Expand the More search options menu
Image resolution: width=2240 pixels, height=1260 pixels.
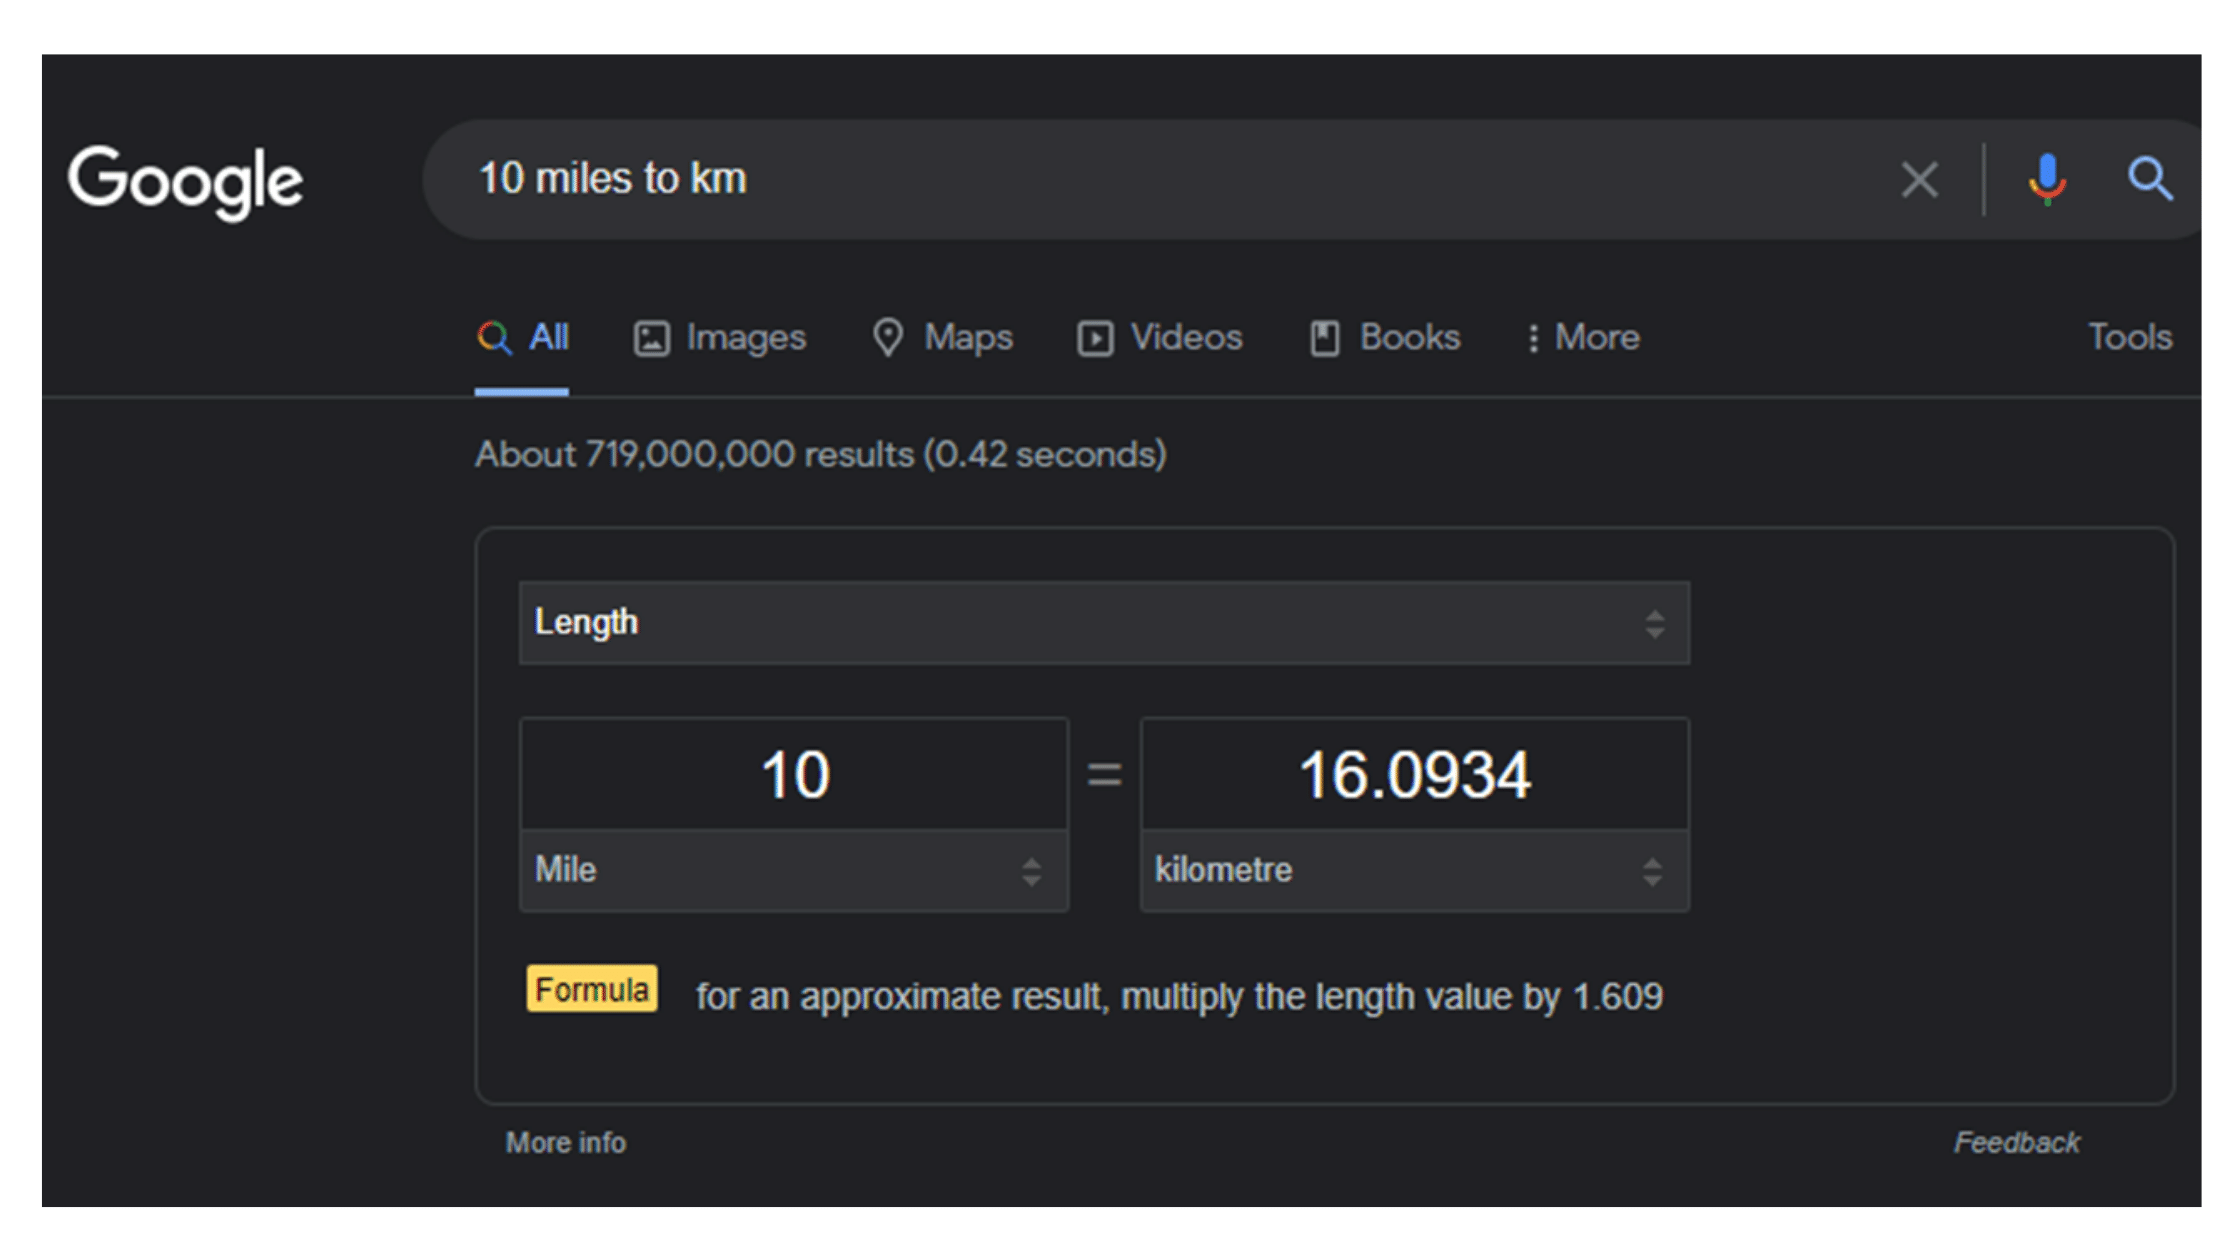tap(1583, 338)
